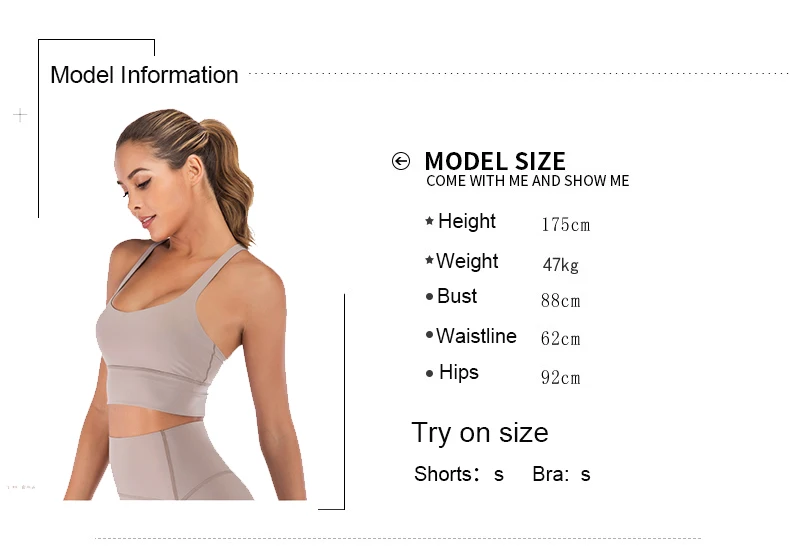Click the Bra: s size text

click(561, 474)
